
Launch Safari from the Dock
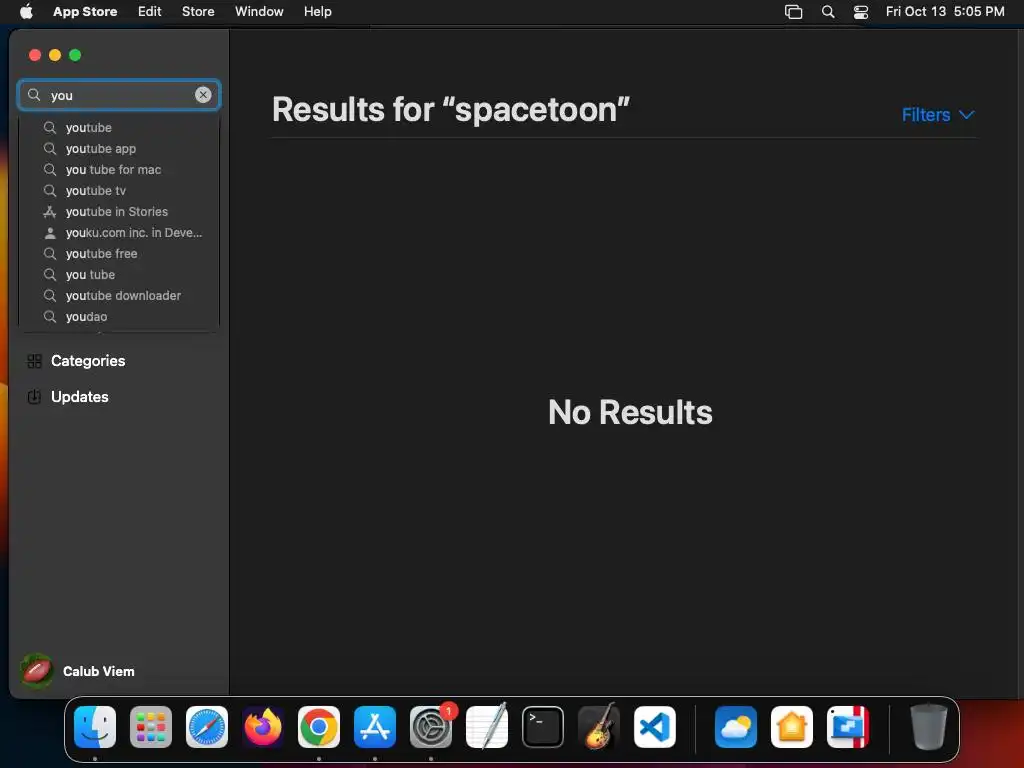207,727
